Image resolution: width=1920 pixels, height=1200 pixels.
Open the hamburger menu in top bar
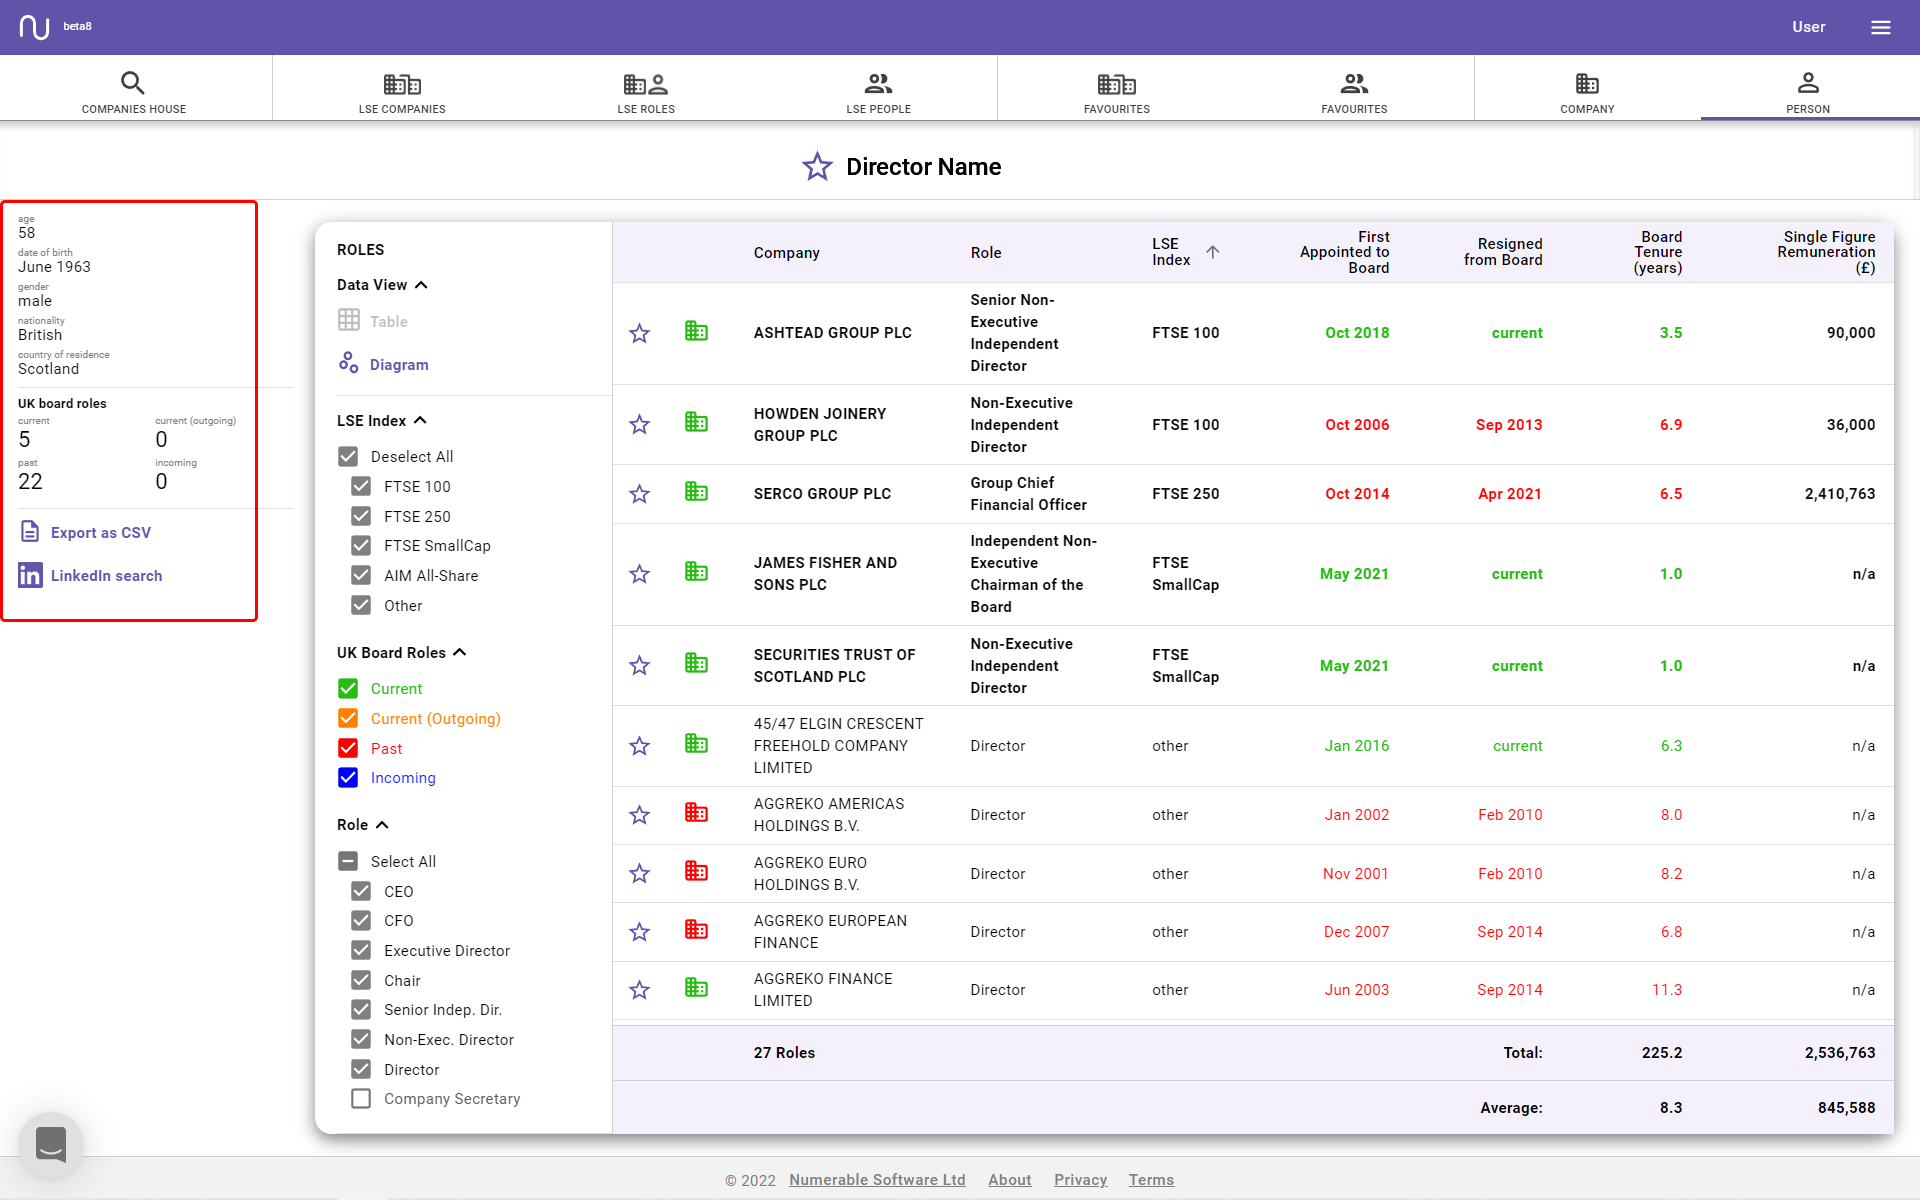pyautogui.click(x=1881, y=27)
